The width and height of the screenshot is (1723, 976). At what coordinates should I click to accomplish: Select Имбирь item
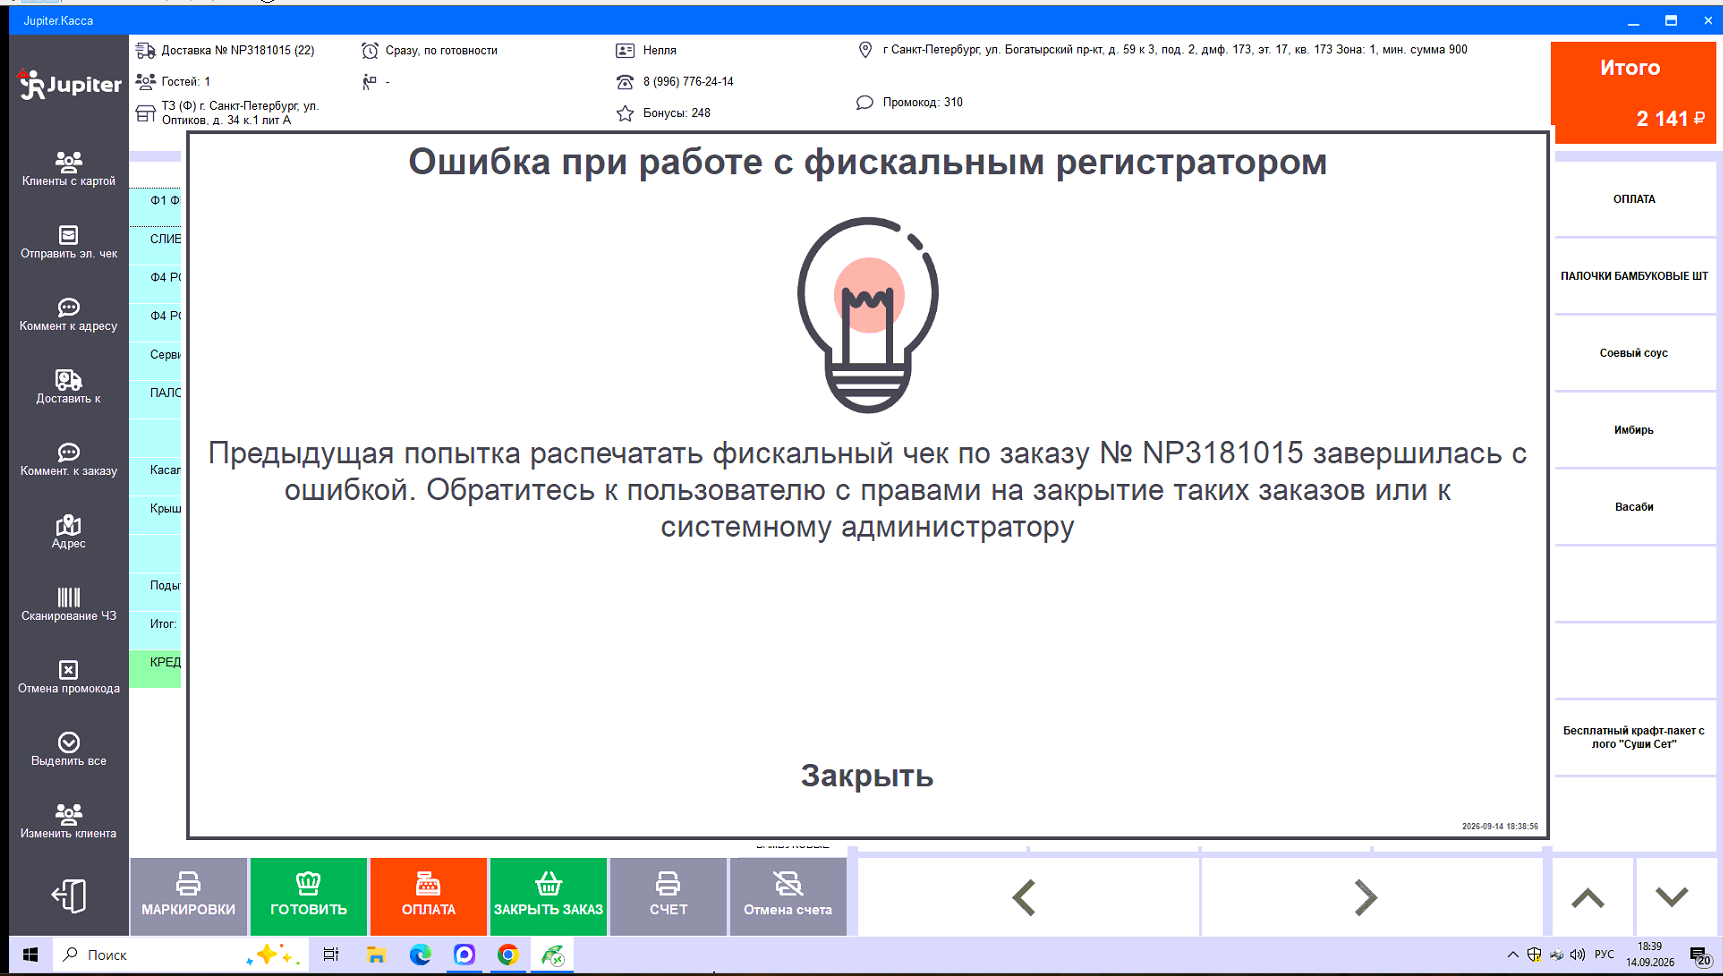(1634, 430)
